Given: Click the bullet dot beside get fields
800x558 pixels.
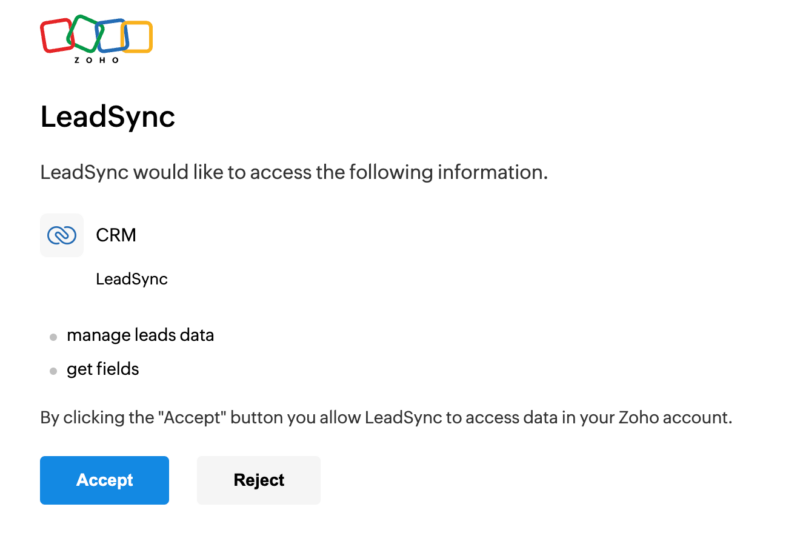Looking at the screenshot, I should coord(53,371).
